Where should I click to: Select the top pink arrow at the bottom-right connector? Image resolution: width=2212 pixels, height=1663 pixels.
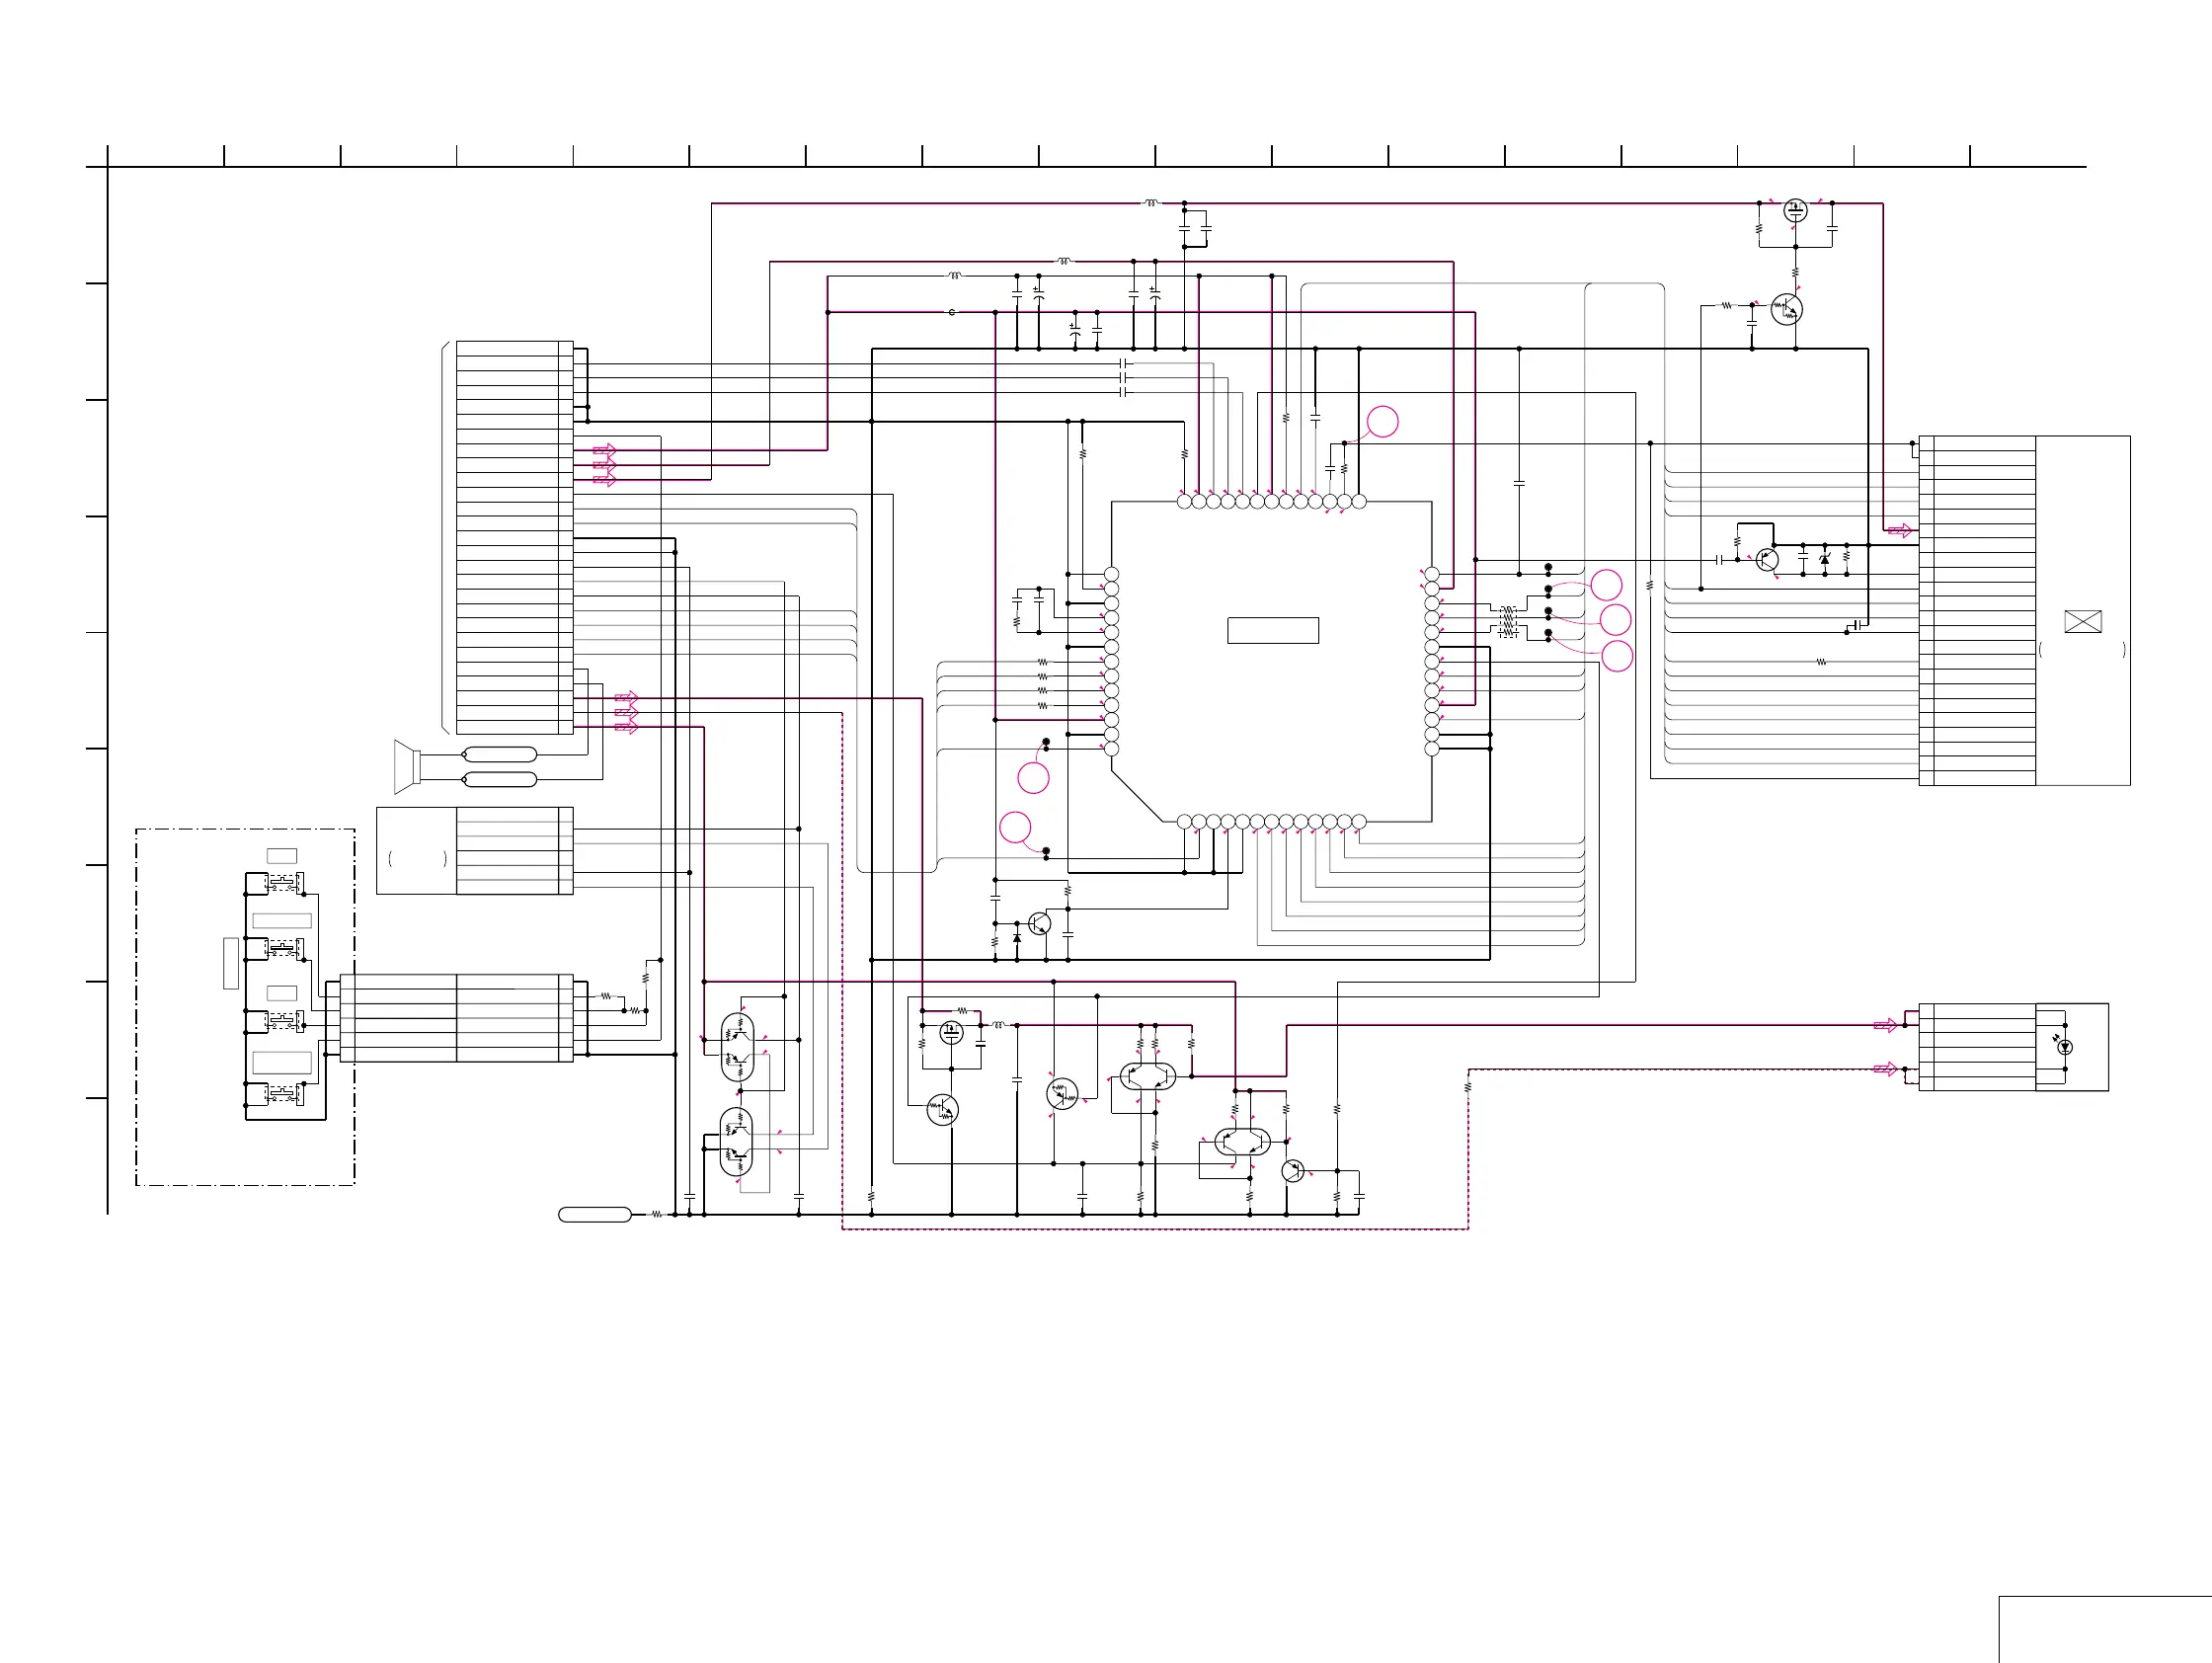1884,1025
